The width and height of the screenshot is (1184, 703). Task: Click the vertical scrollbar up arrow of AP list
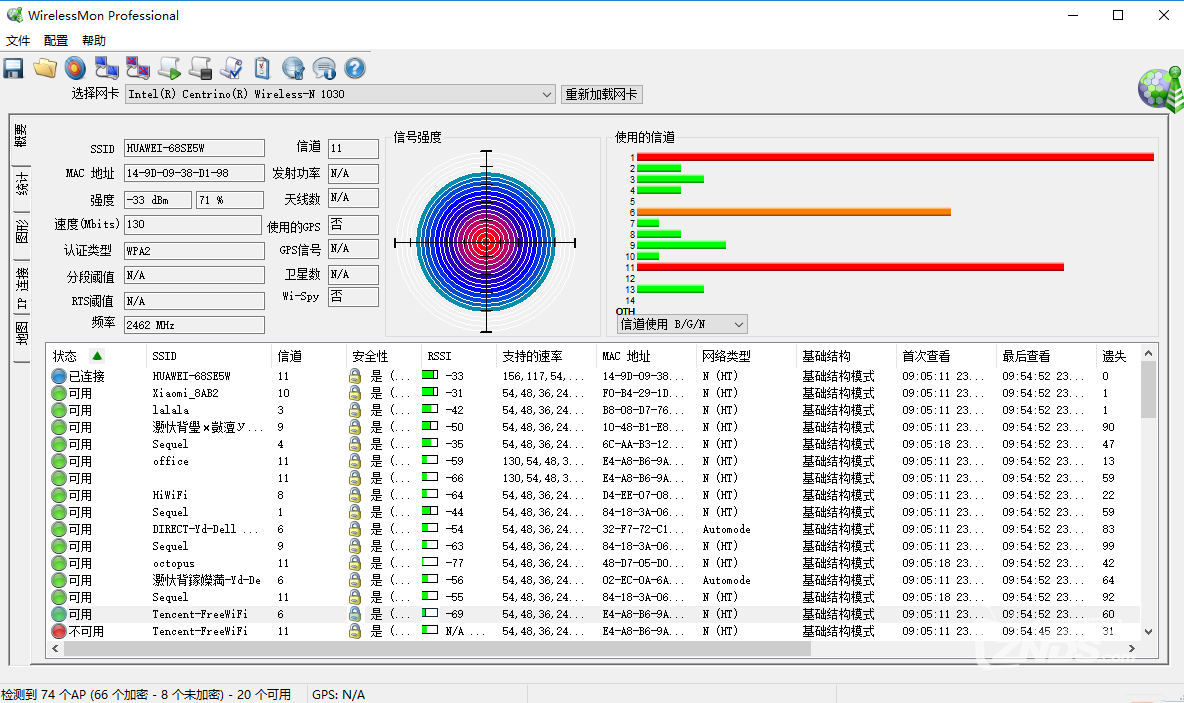(x=1149, y=353)
